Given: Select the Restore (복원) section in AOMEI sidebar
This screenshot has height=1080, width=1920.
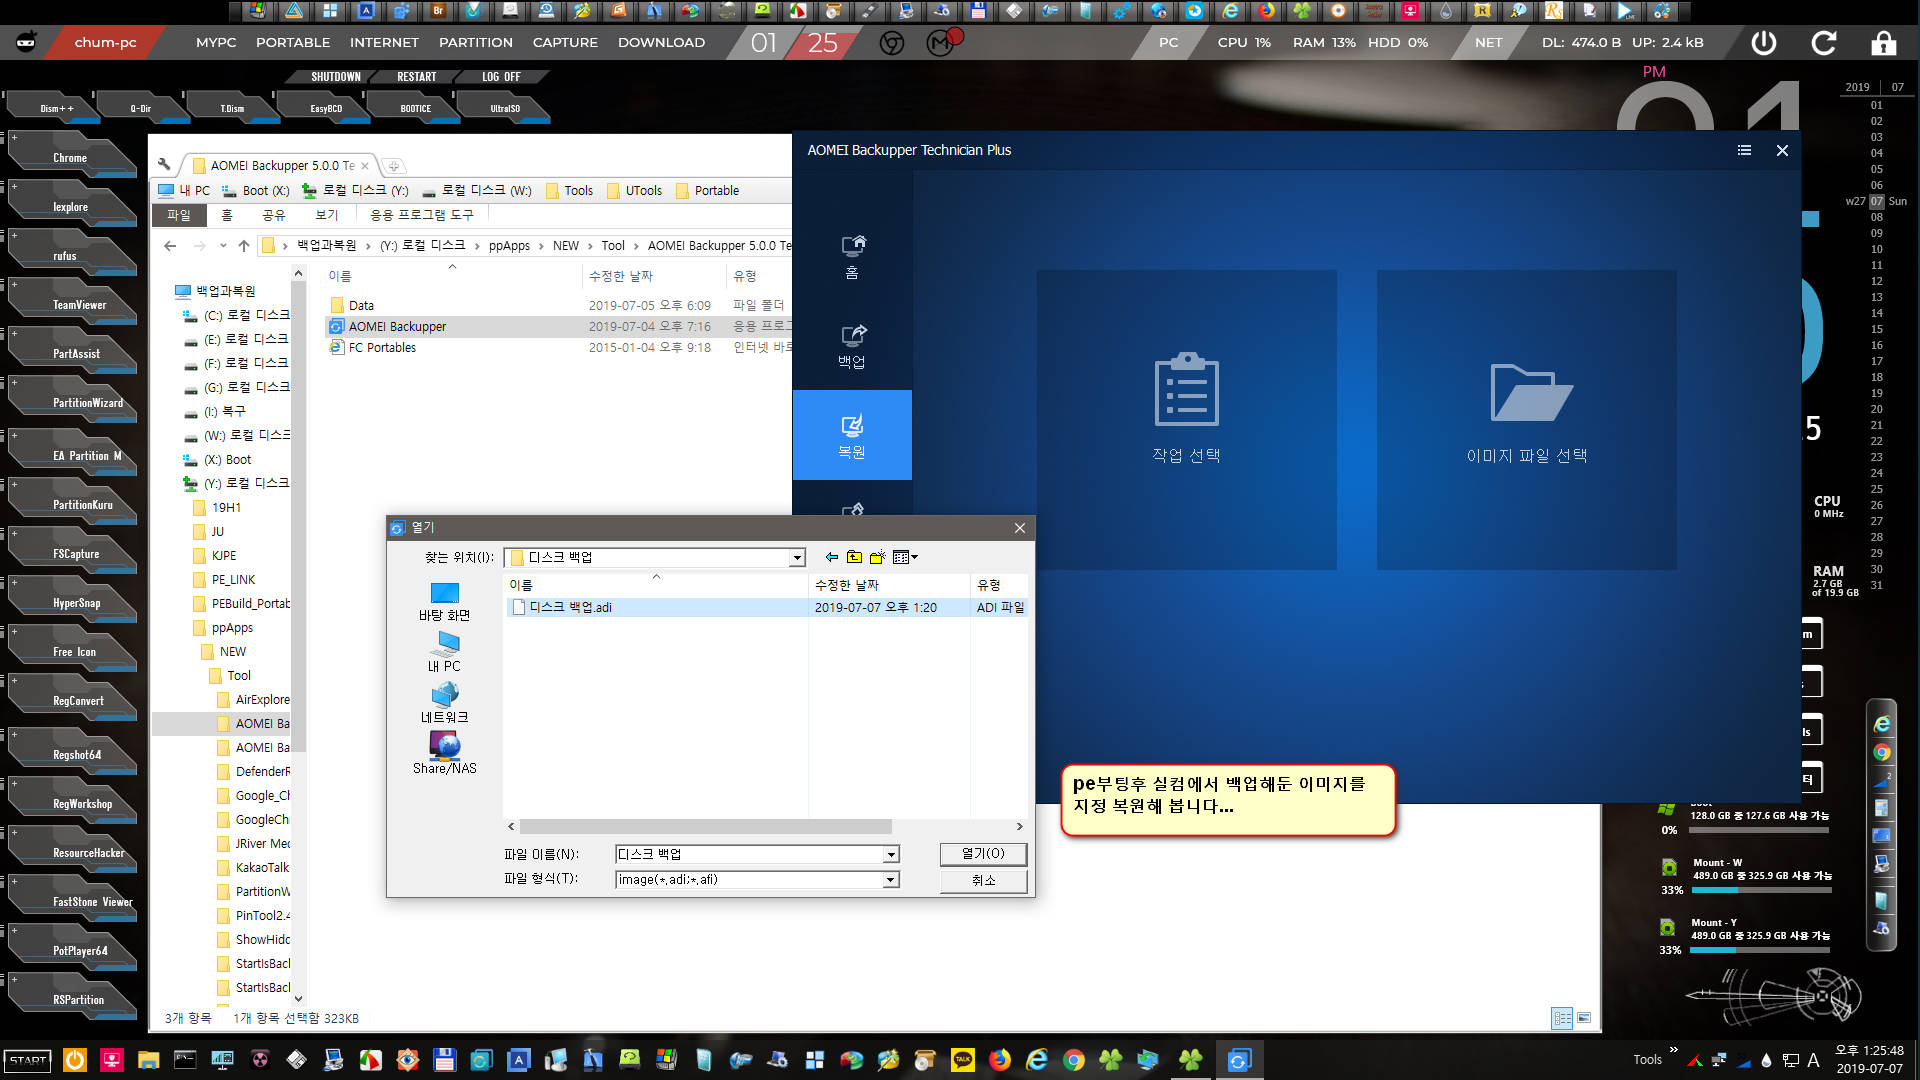Looking at the screenshot, I should pos(852,435).
